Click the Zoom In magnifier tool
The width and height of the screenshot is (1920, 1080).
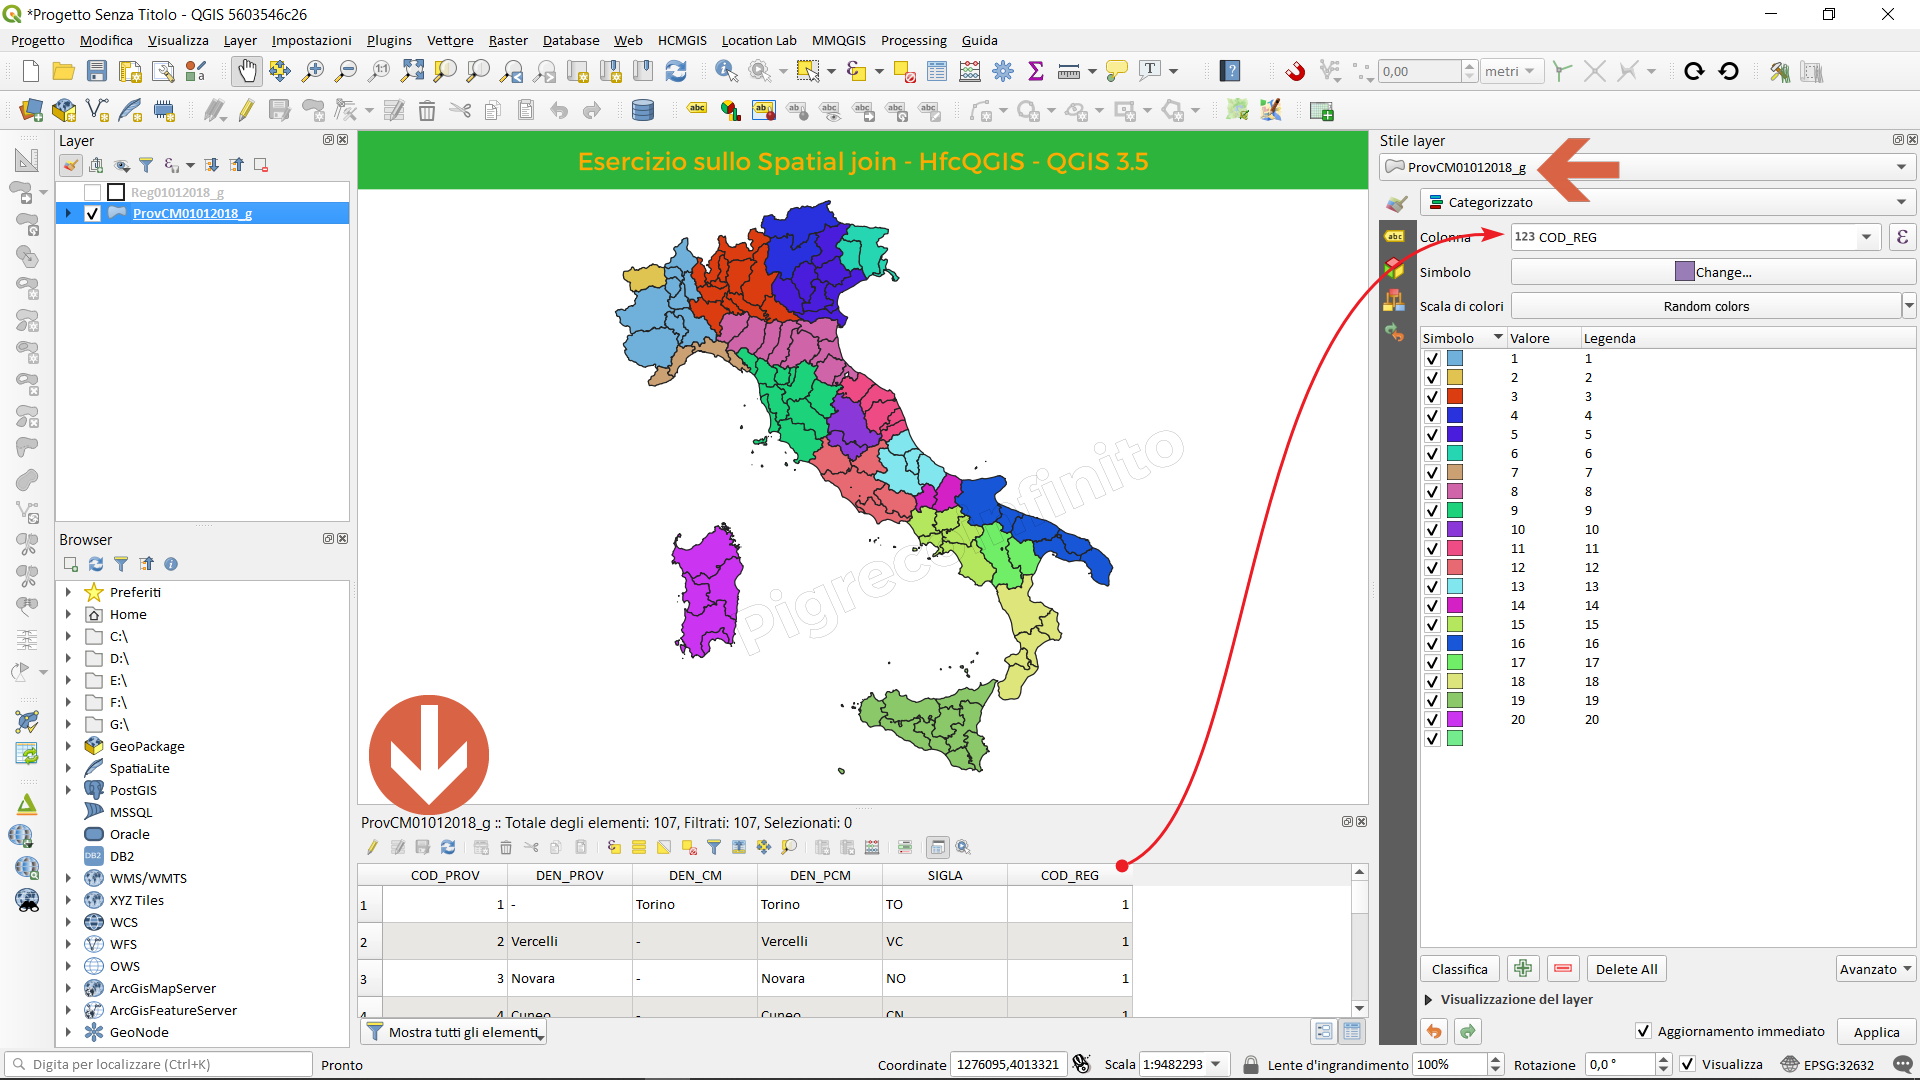coord(313,71)
